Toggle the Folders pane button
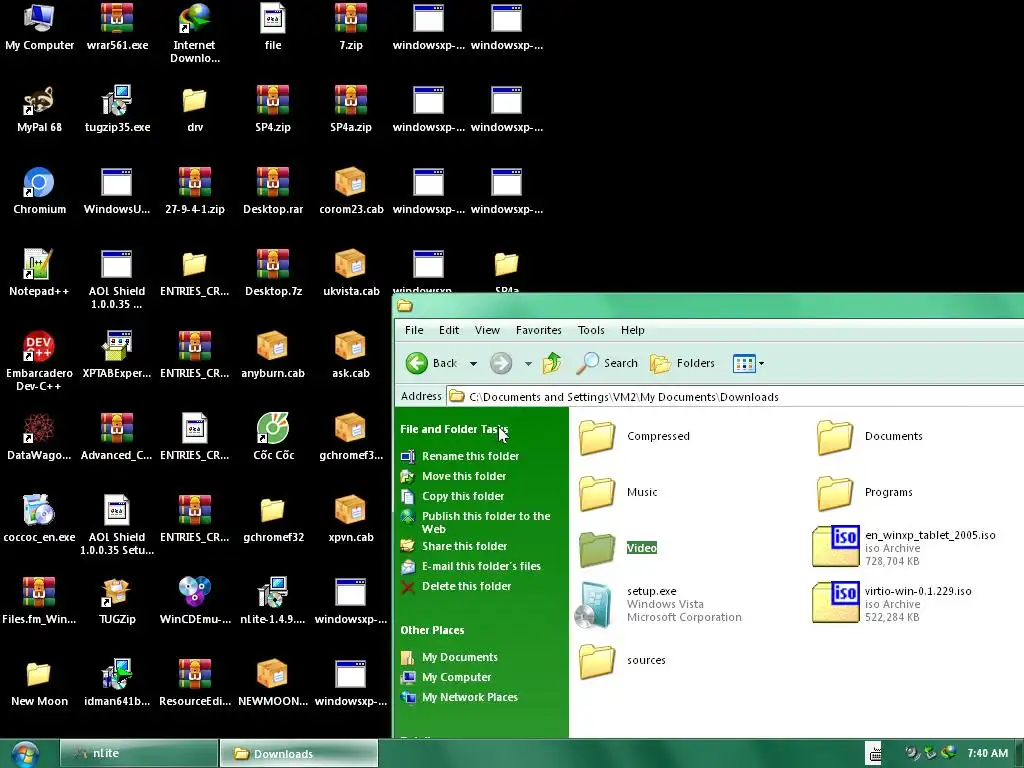1024x768 pixels. tap(682, 363)
